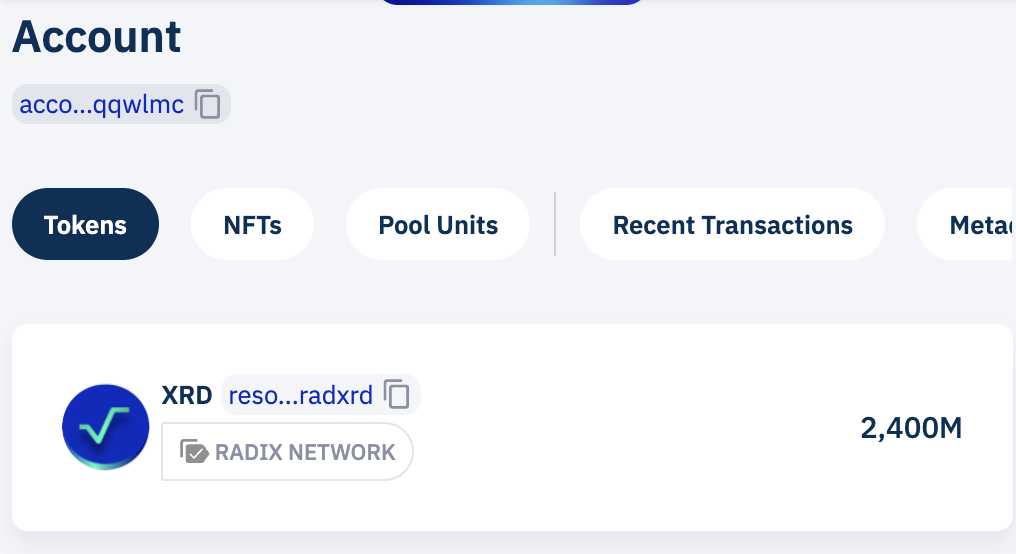Click the blue gradient bar at top
This screenshot has width=1016, height=554.
coord(512,2)
